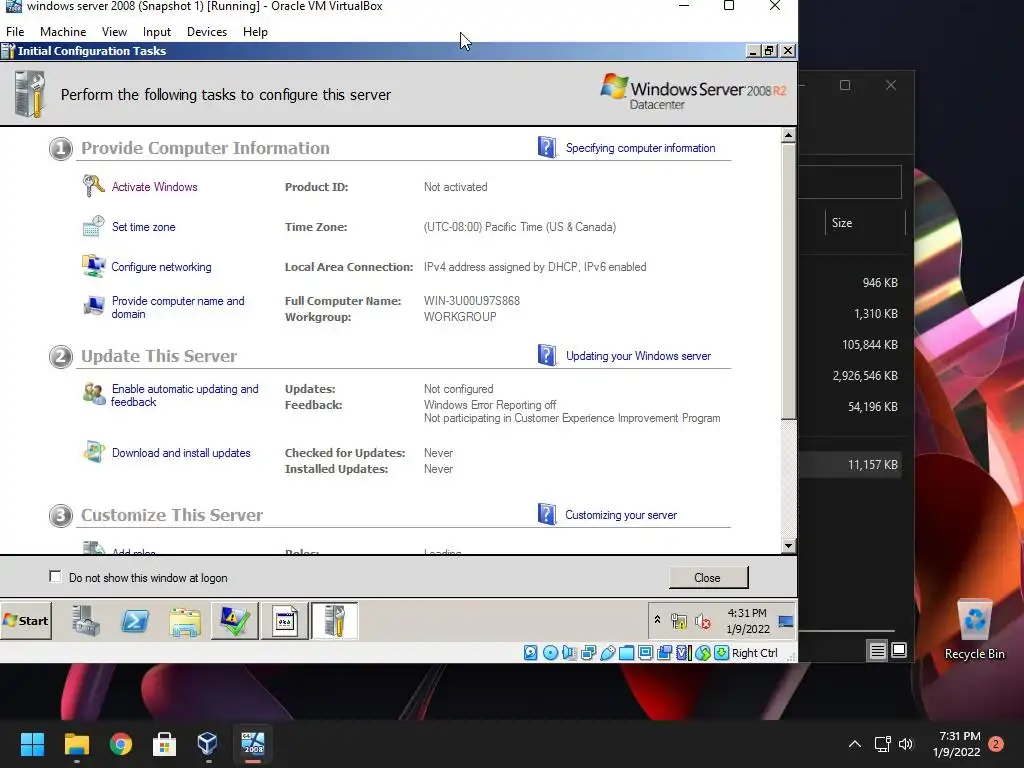
Task: Click help icon beside Specifying computer information
Action: point(547,147)
